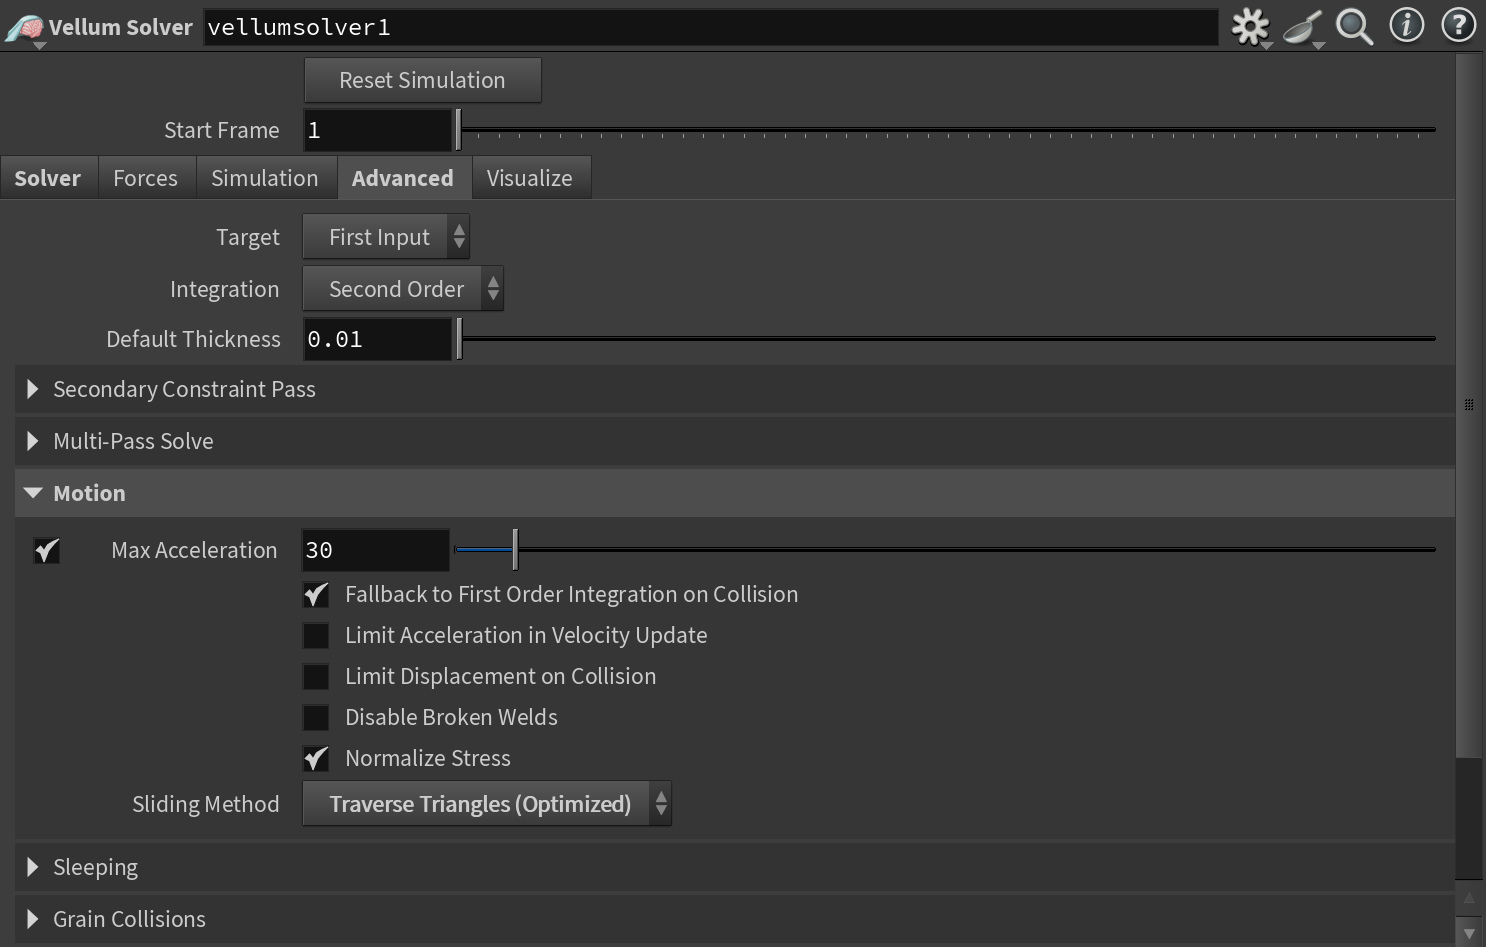Switch to the Solver tab

click(48, 178)
